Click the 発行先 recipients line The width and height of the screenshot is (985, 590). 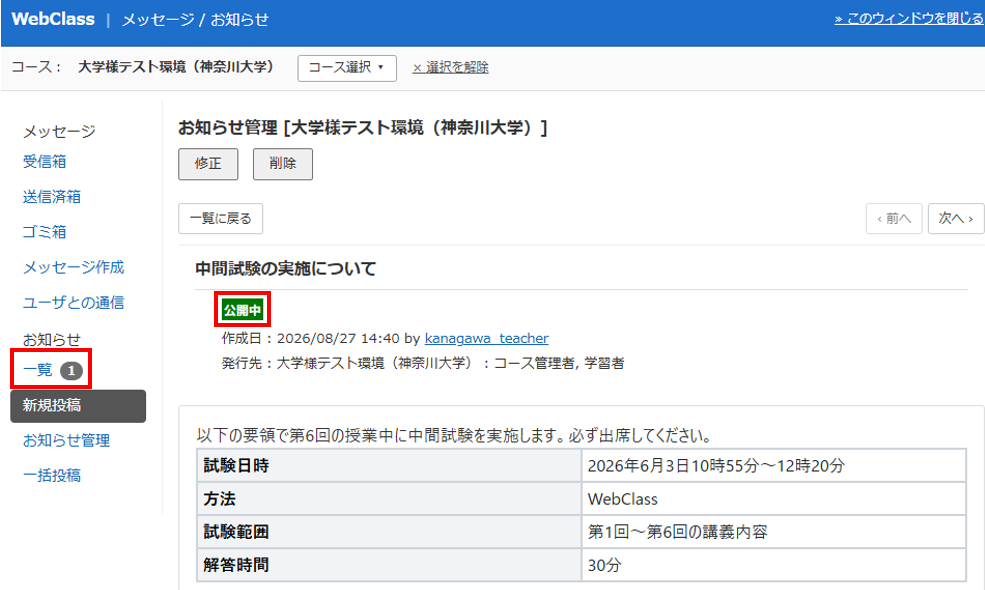tap(423, 363)
